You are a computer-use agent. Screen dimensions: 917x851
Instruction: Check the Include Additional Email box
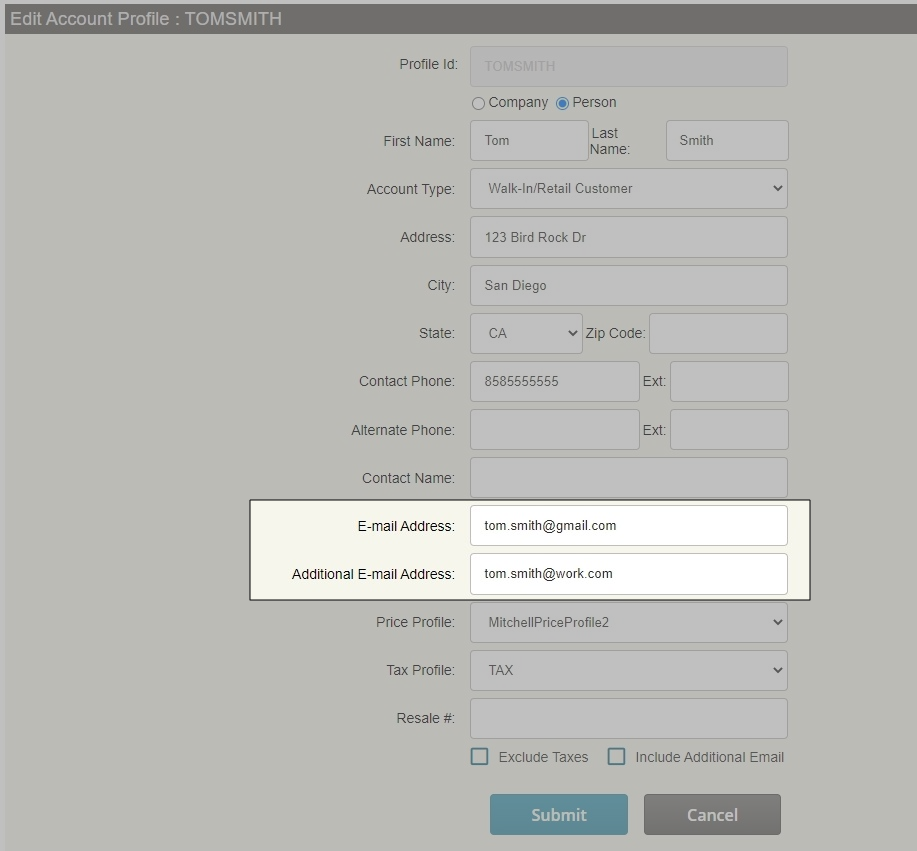coord(617,757)
